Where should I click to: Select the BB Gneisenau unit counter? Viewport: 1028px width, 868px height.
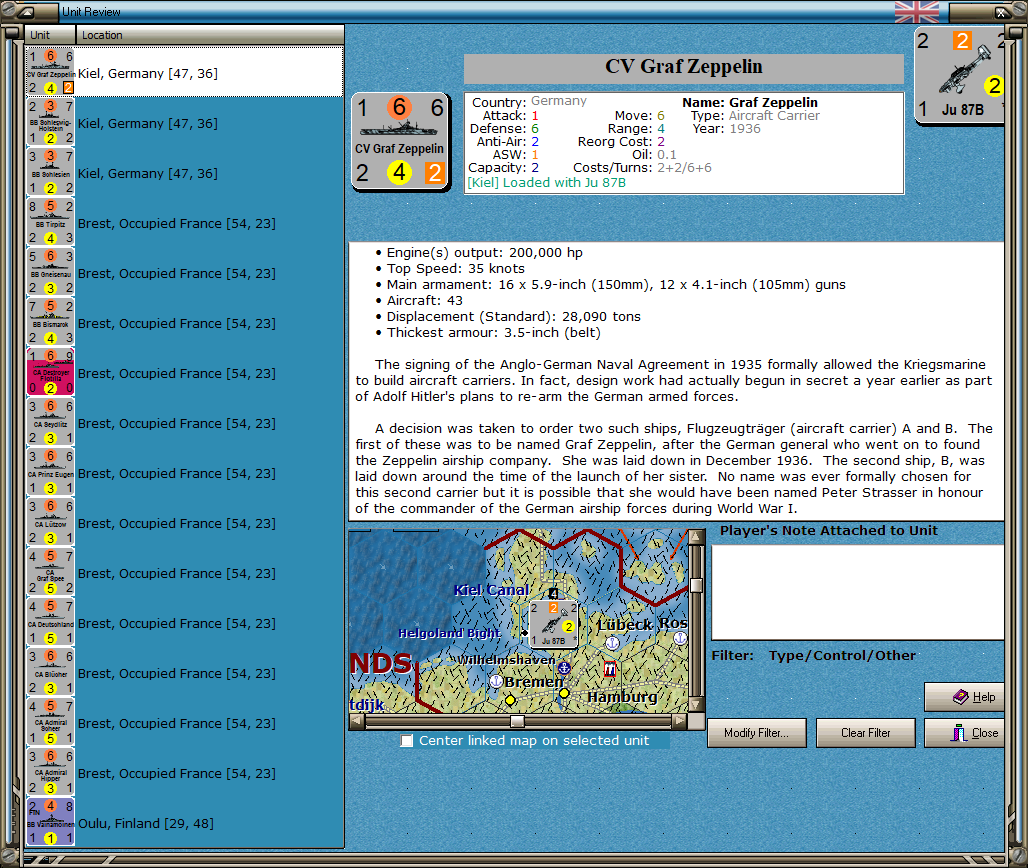coord(50,272)
